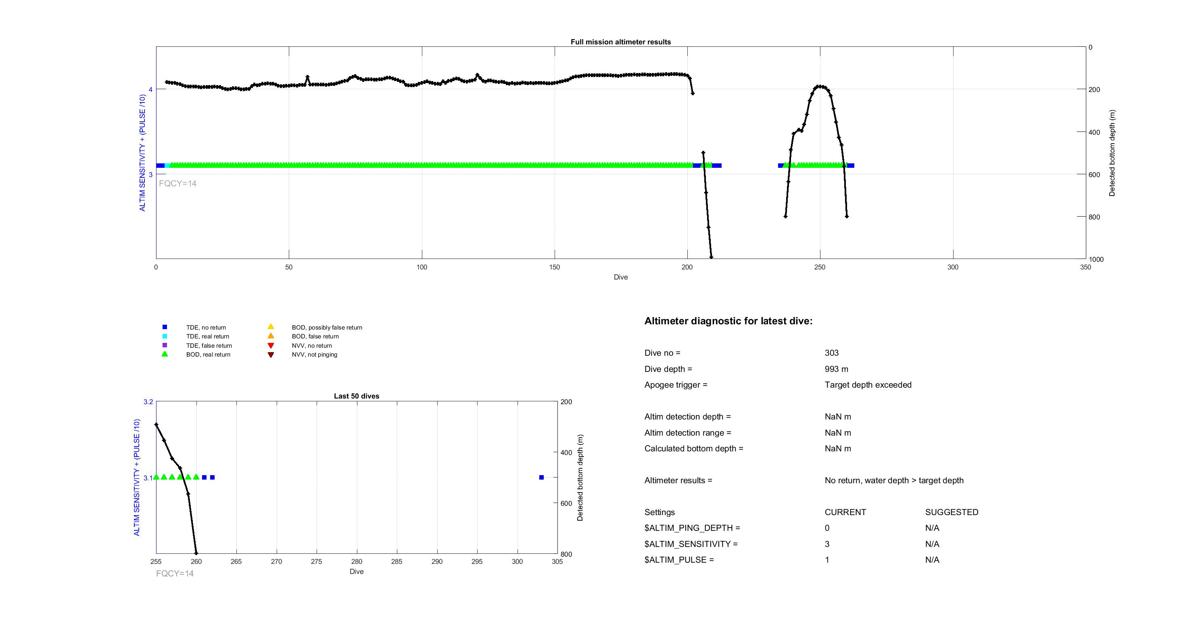Click the 'Dive' x-axis label of the Last 50 dives plot

click(x=356, y=571)
